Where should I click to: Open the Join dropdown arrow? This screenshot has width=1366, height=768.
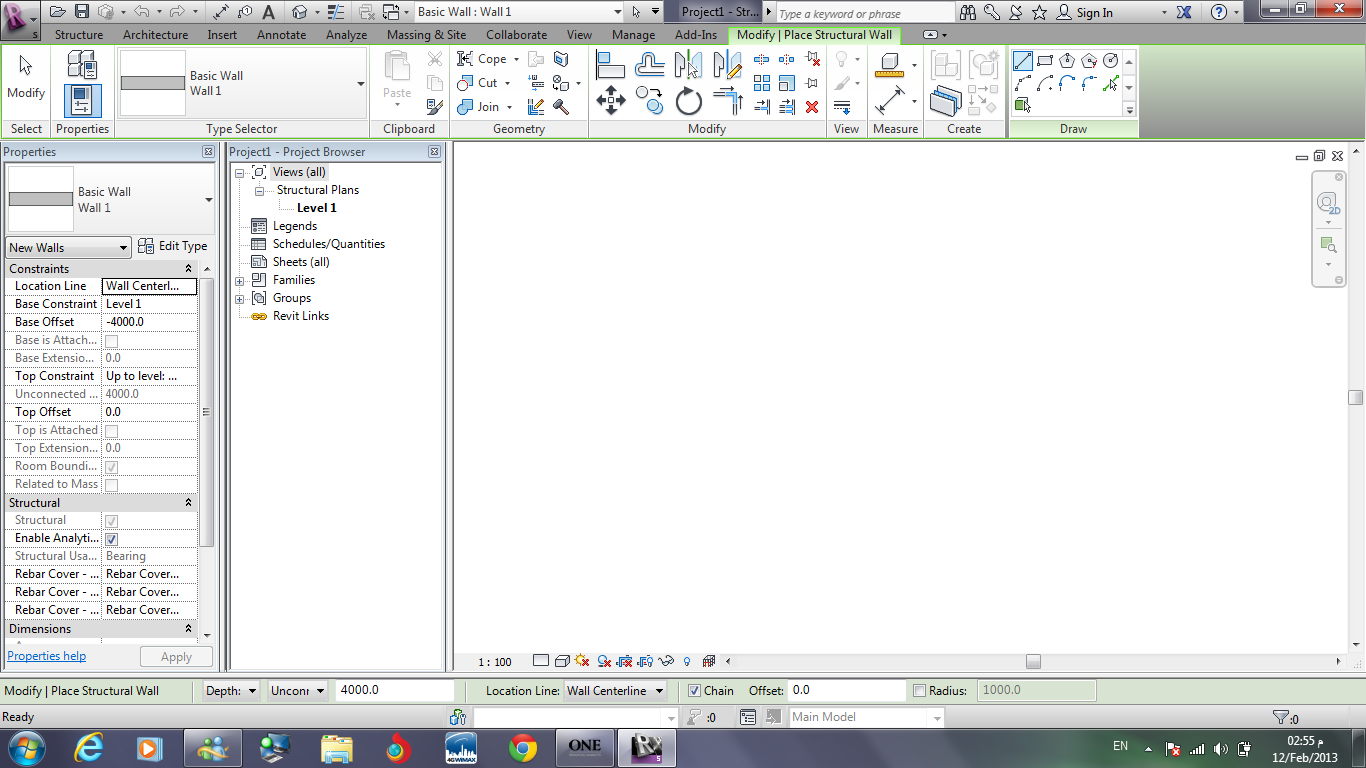509,107
